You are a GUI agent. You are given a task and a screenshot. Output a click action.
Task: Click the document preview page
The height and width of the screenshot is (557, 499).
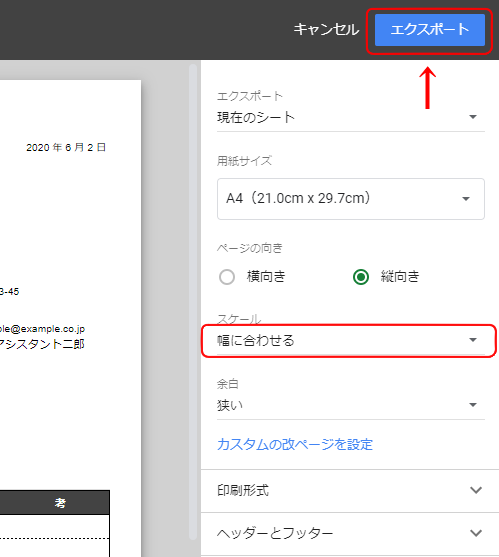coord(70,318)
